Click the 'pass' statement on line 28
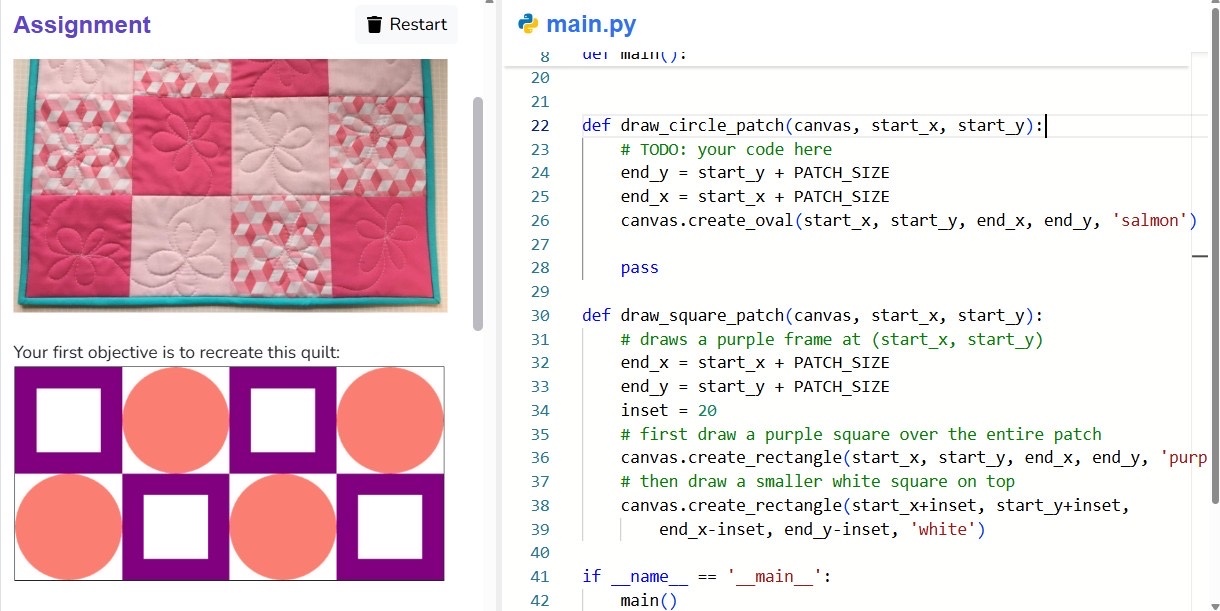The width and height of the screenshot is (1220, 611). pyautogui.click(x=640, y=268)
